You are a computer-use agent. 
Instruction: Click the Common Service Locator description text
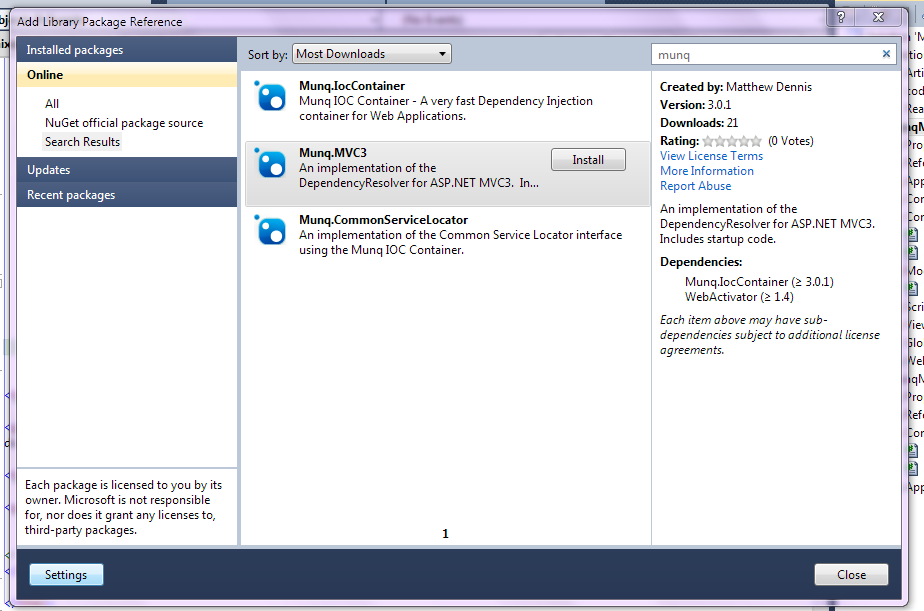pos(460,242)
